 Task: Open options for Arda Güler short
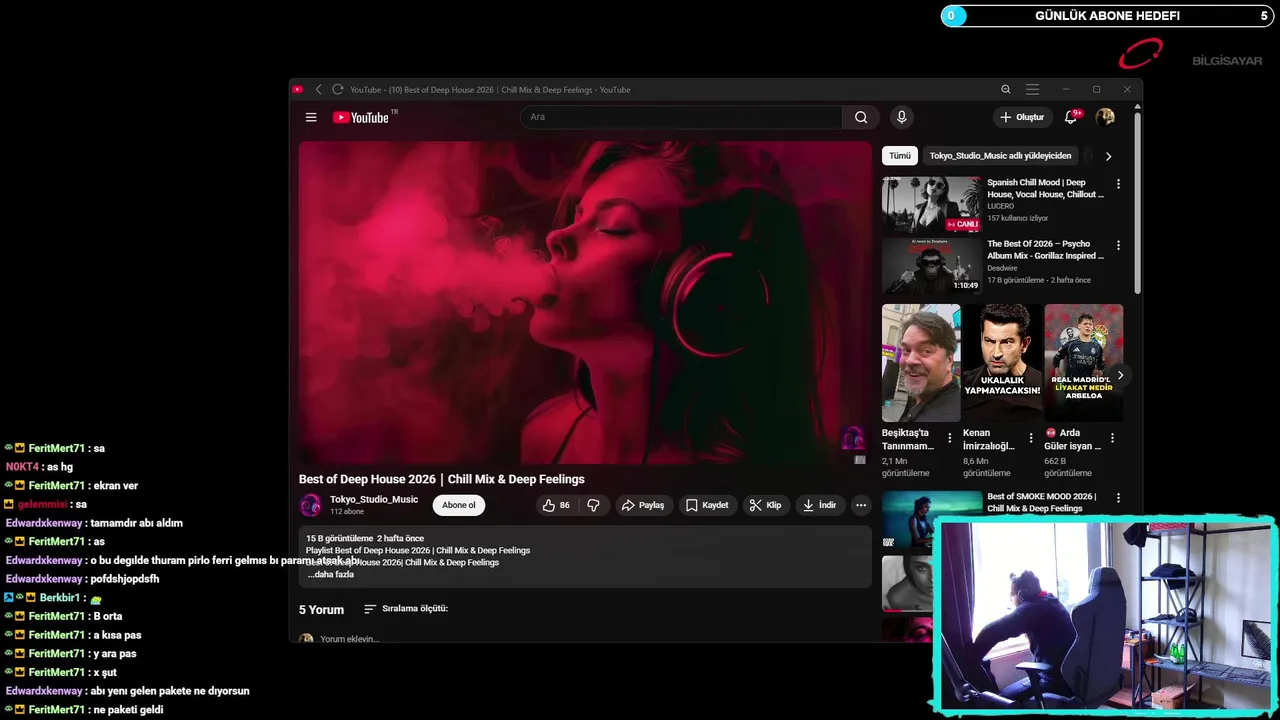click(1112, 438)
